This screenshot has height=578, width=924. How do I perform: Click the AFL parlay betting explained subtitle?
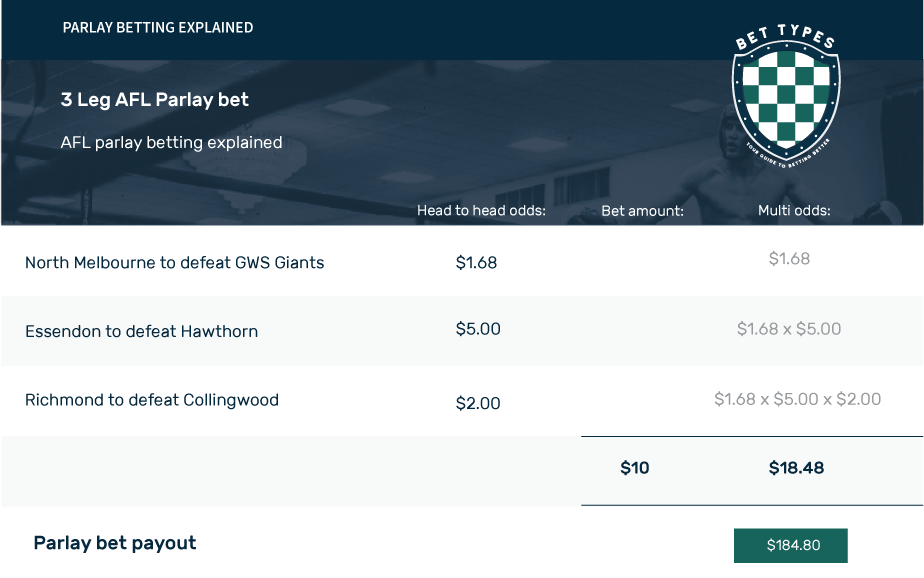click(171, 143)
